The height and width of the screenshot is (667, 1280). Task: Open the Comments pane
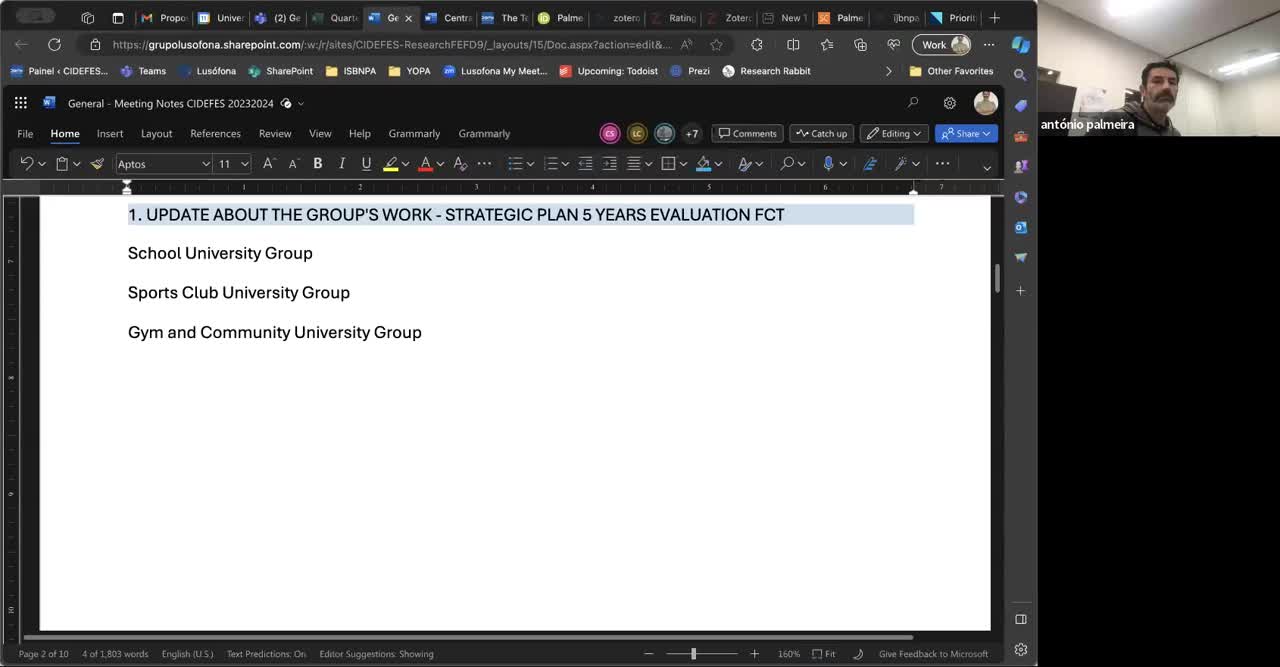pyautogui.click(x=747, y=133)
